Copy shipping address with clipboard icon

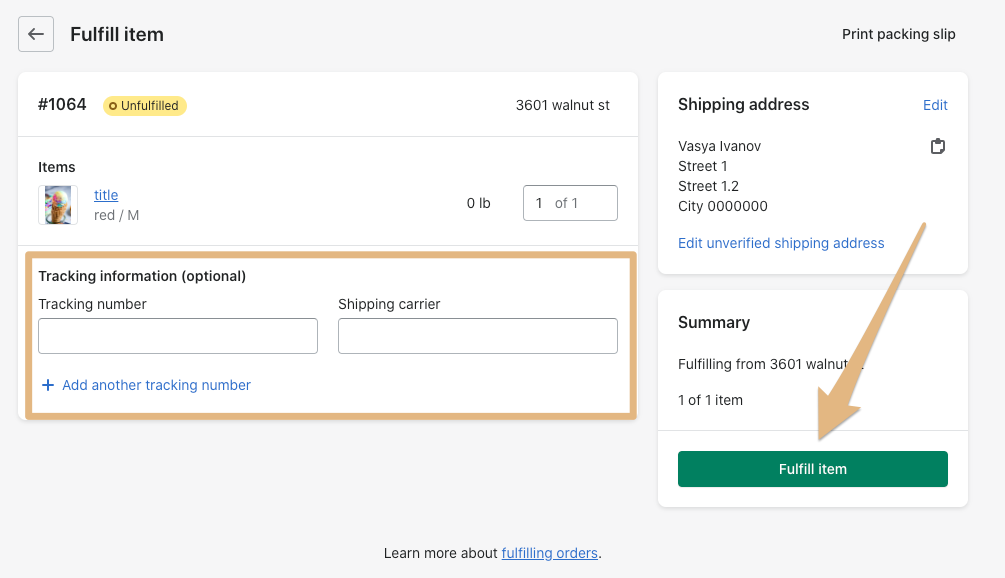pyautogui.click(x=938, y=146)
